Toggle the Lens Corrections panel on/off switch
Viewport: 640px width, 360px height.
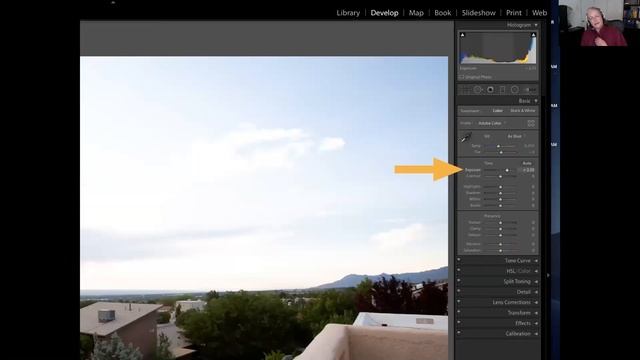point(459,302)
